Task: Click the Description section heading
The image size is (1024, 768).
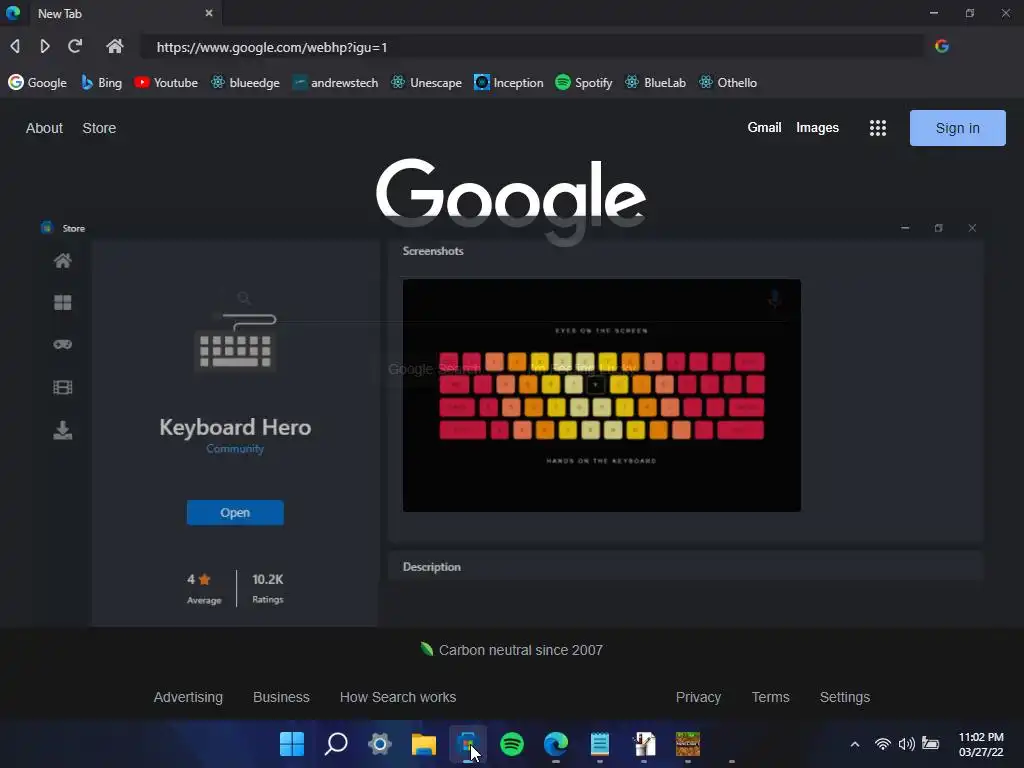Action: (432, 567)
